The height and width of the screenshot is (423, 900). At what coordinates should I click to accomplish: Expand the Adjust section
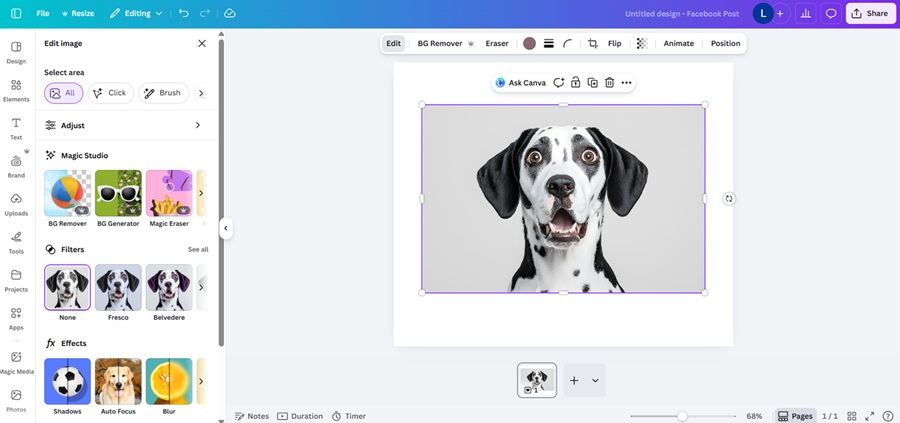[126, 125]
